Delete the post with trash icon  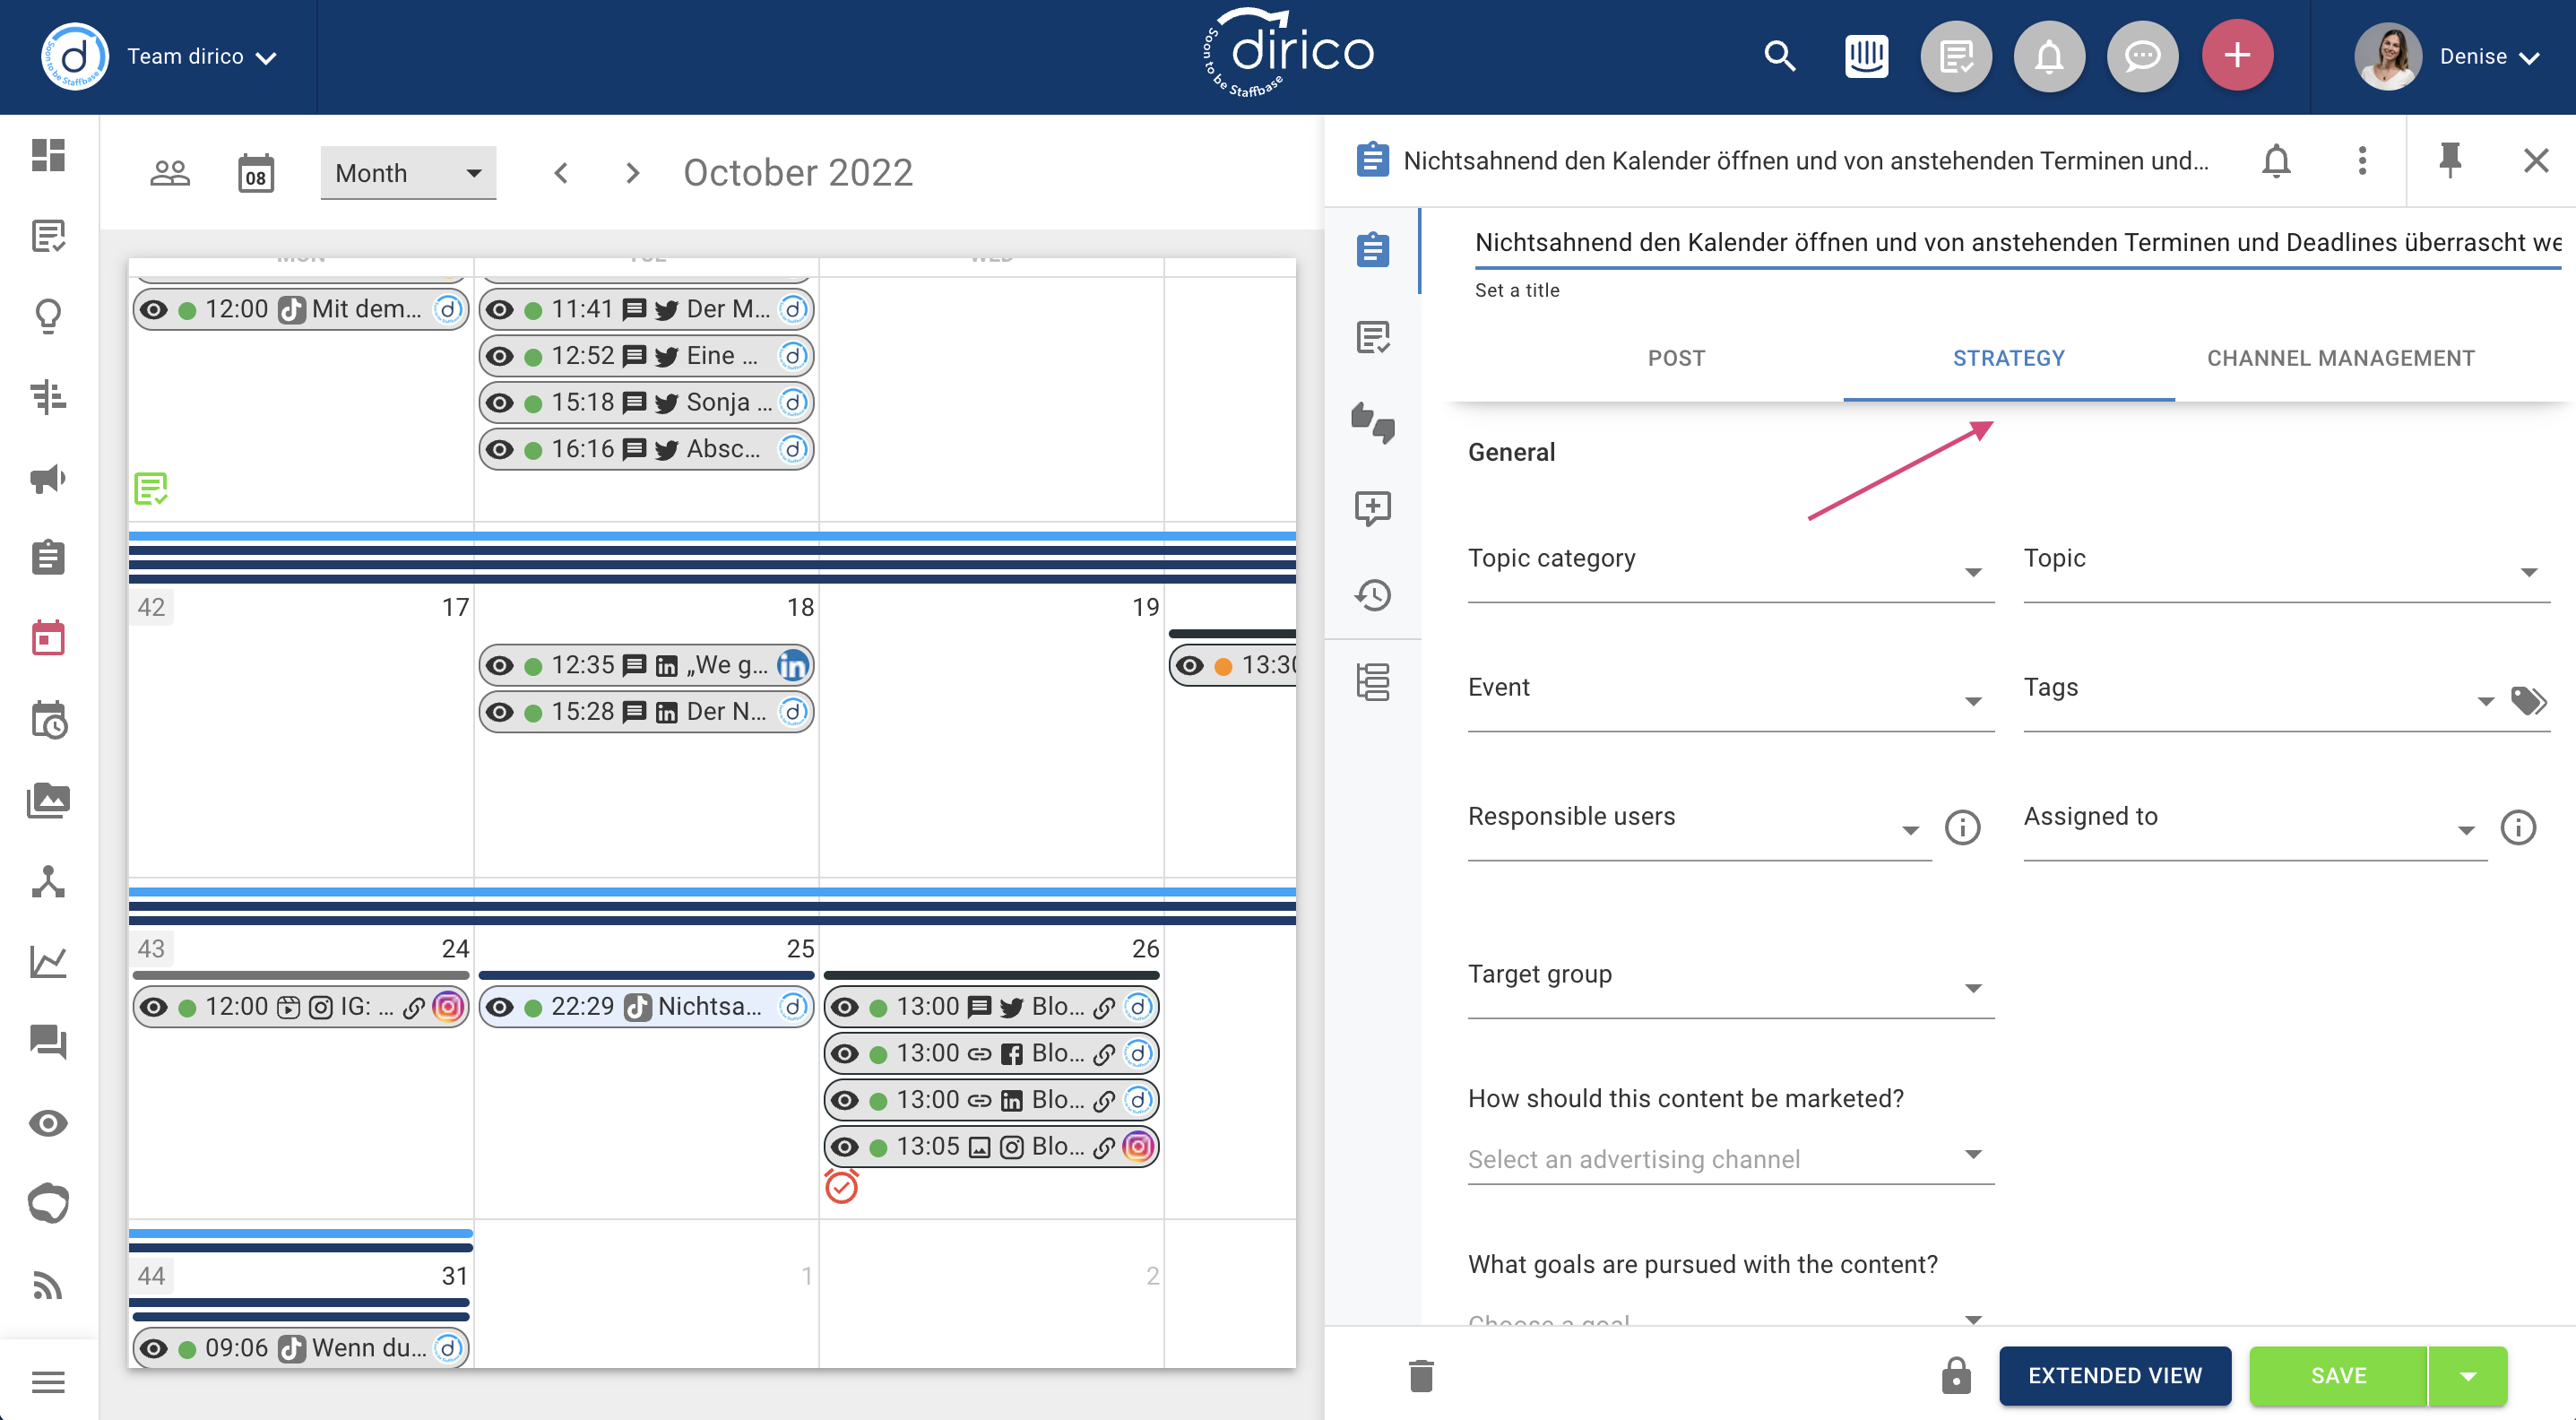[x=1421, y=1376]
